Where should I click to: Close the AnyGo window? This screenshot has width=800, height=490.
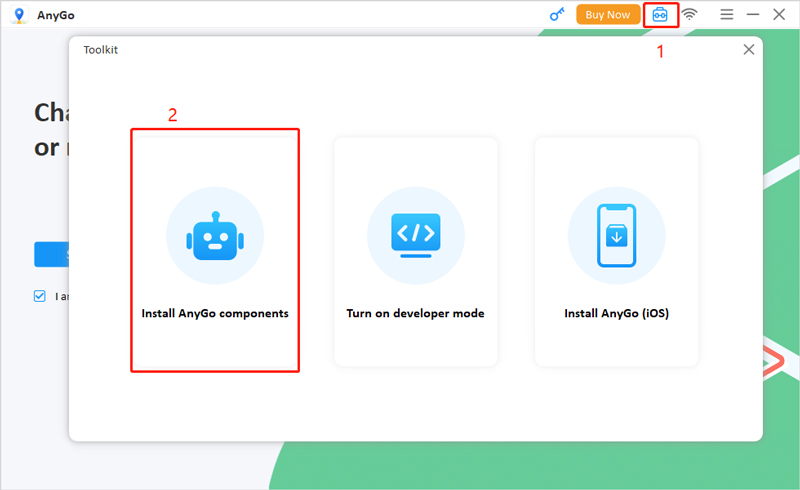tap(779, 14)
